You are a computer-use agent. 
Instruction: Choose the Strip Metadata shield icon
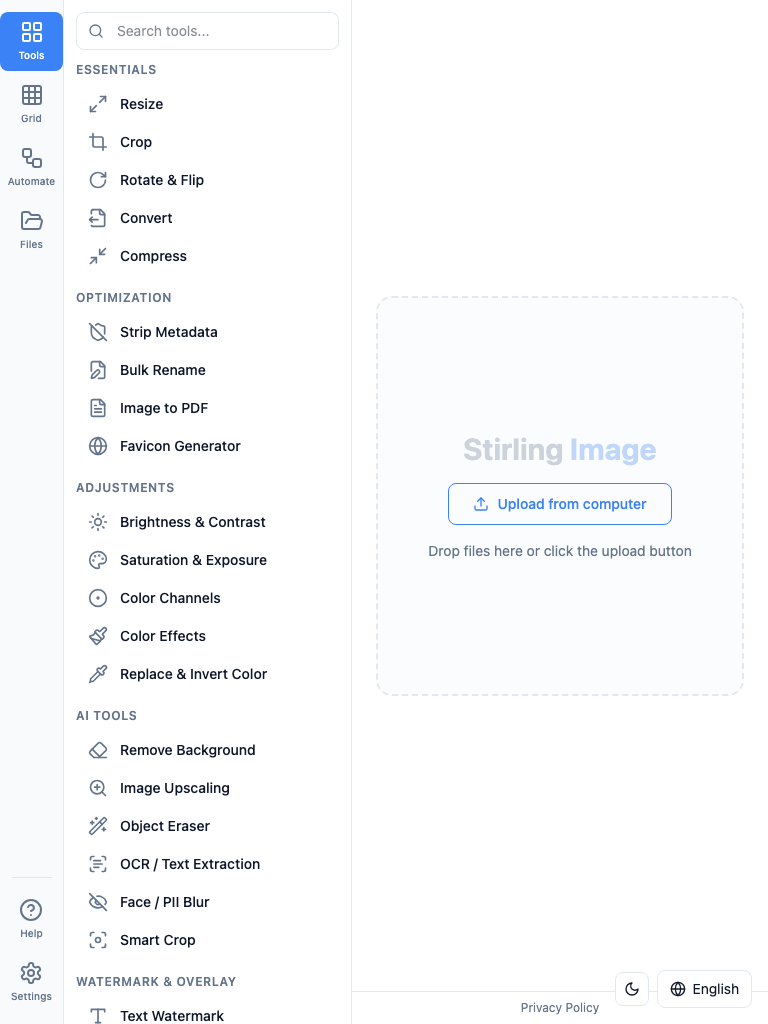(x=98, y=332)
